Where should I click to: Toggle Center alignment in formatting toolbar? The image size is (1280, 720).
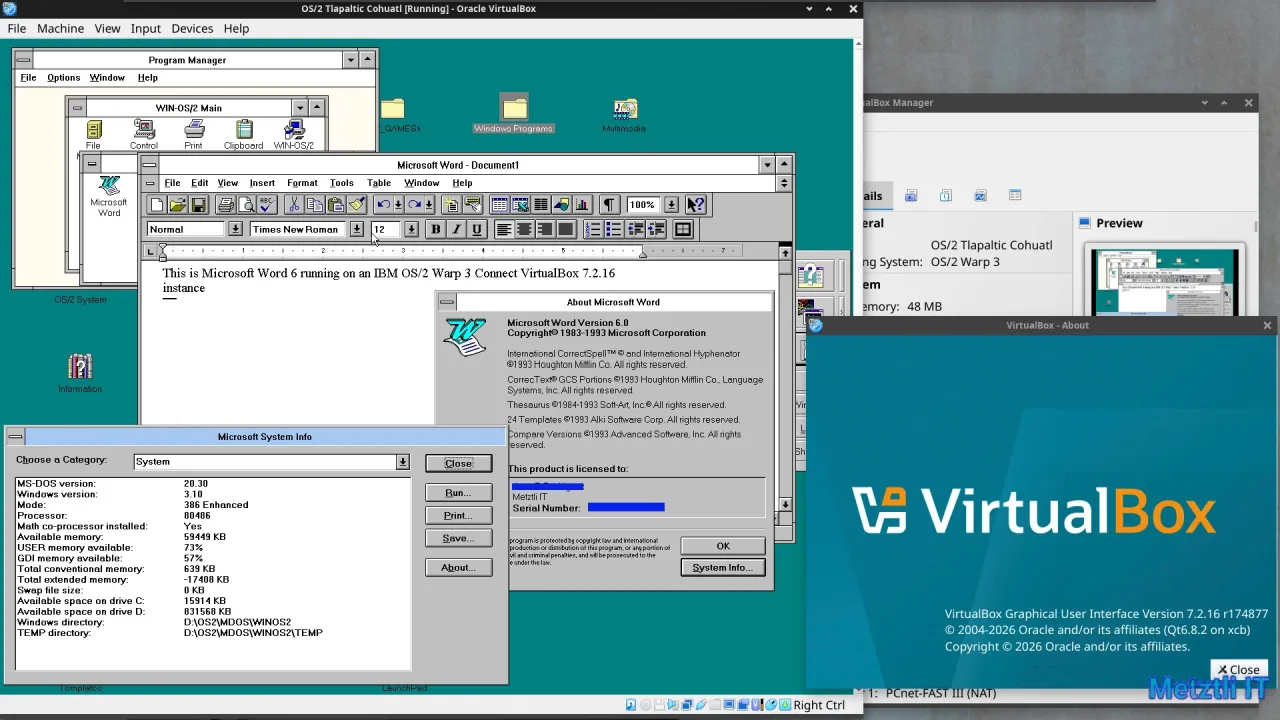tap(524, 229)
